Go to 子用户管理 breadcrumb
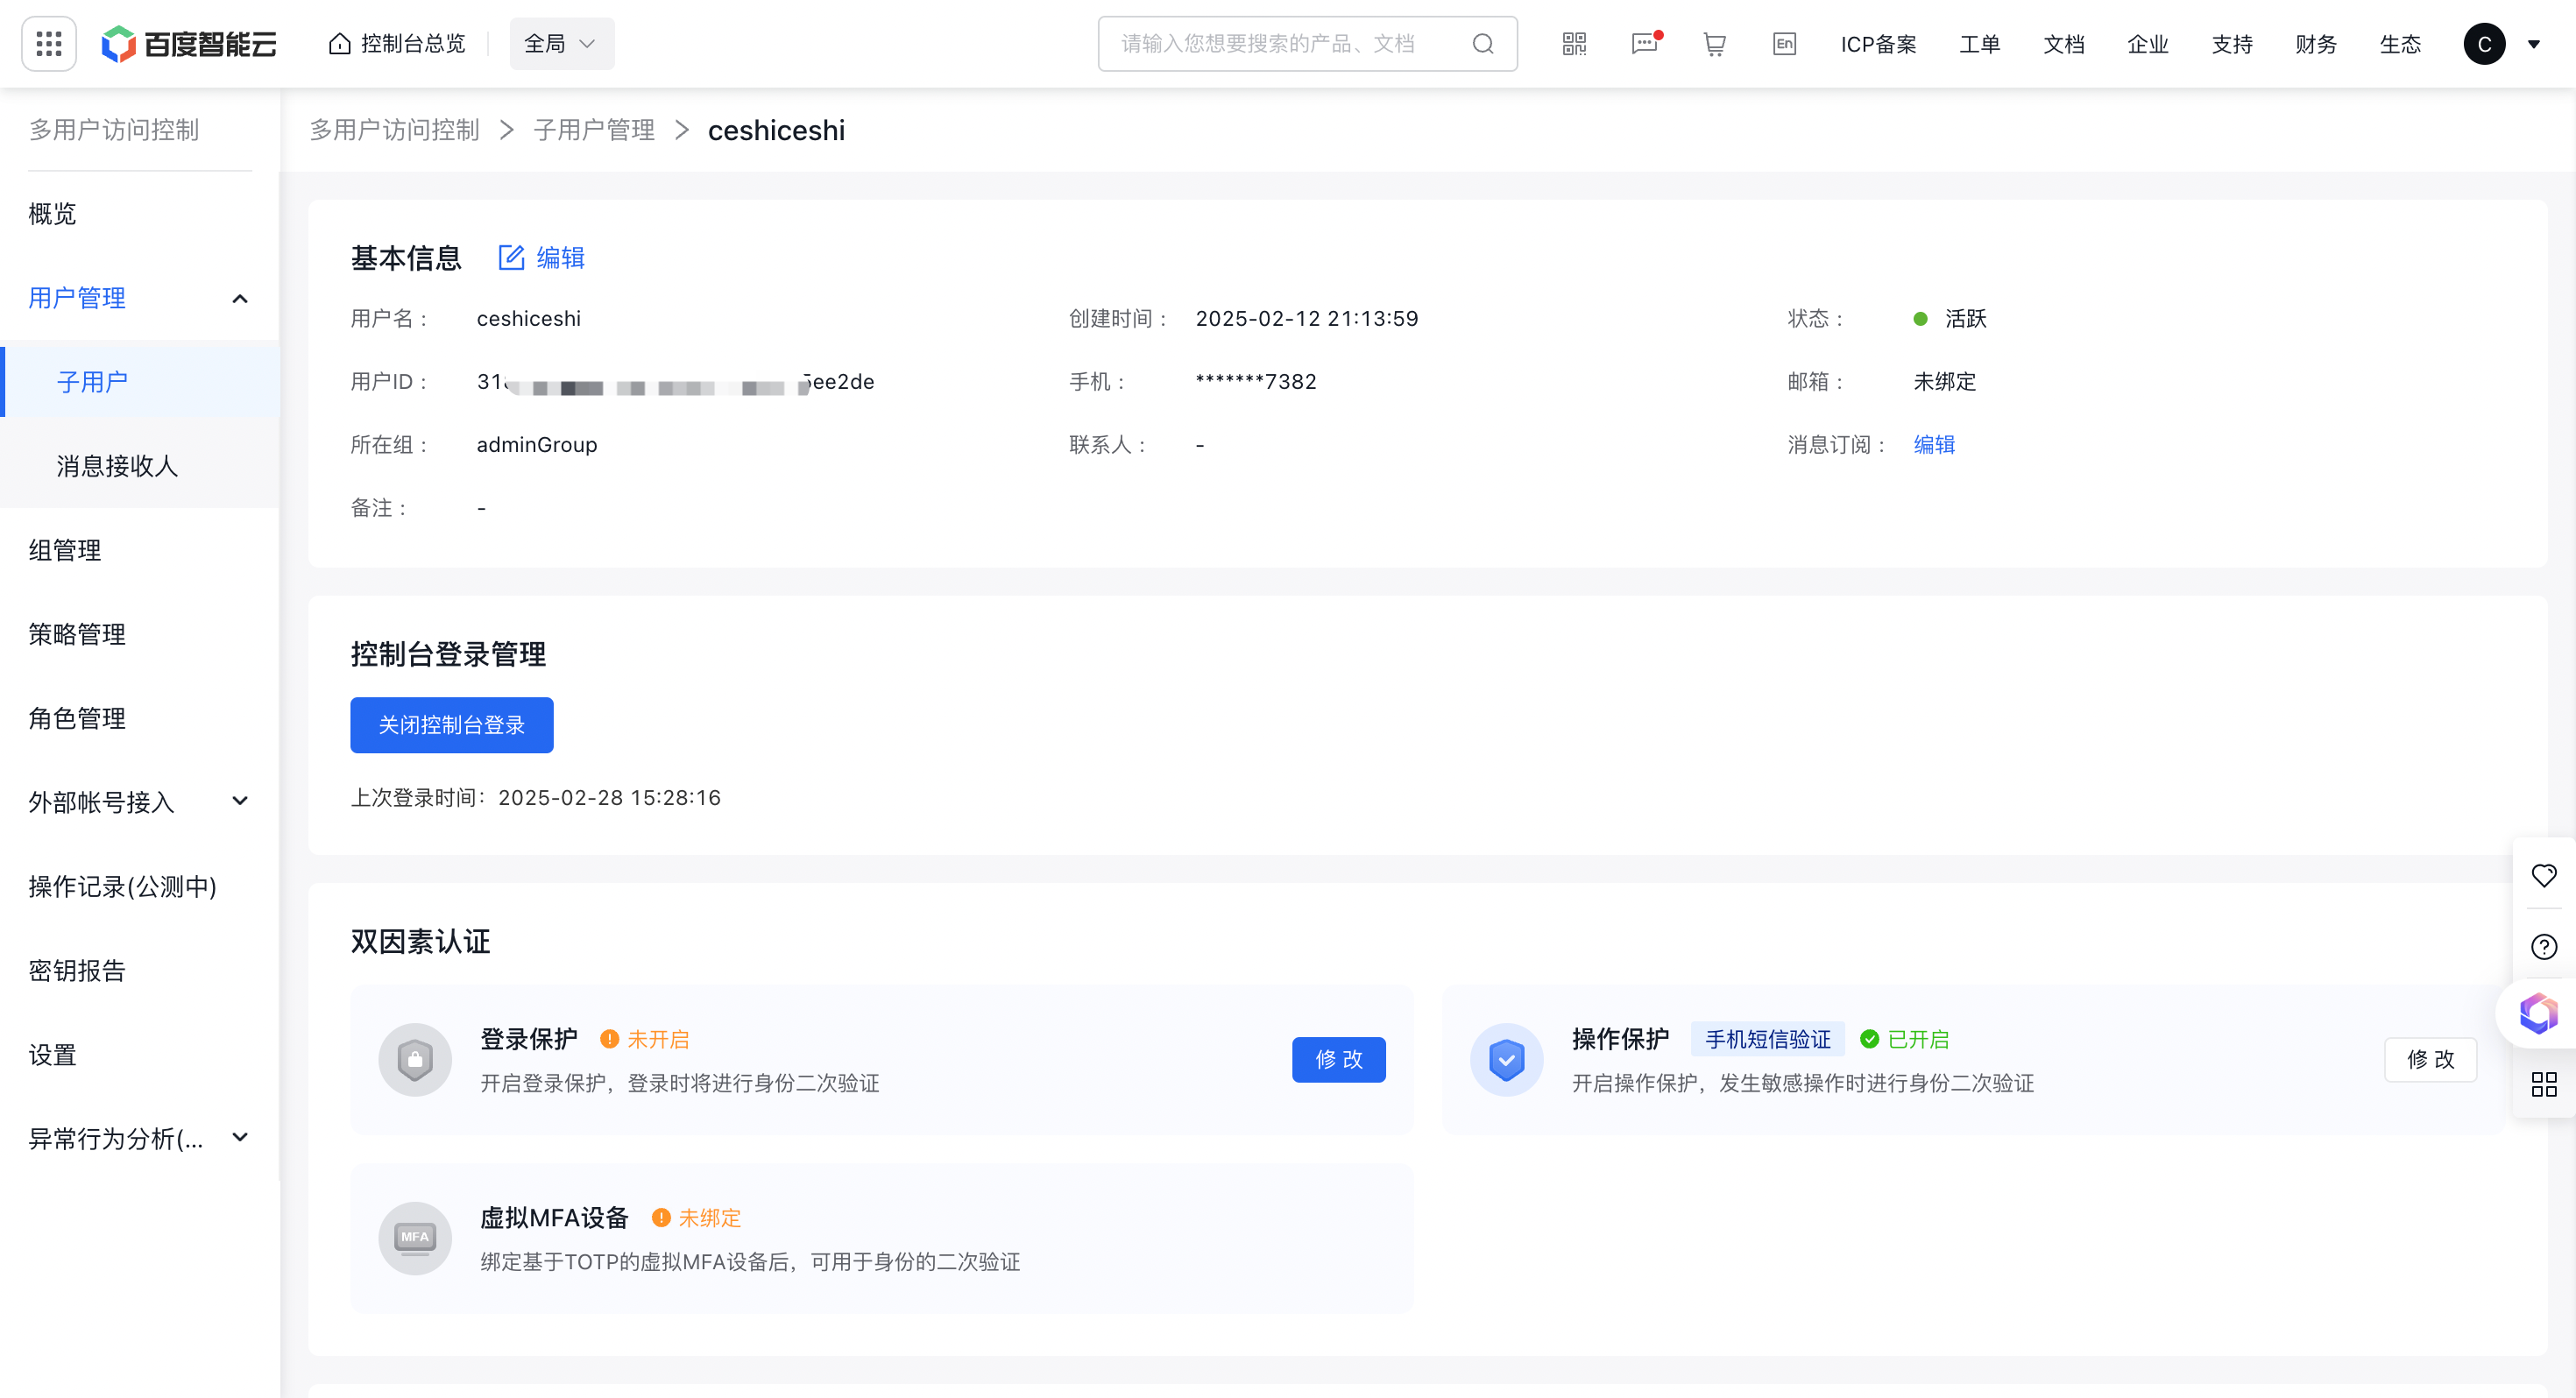 tap(594, 130)
